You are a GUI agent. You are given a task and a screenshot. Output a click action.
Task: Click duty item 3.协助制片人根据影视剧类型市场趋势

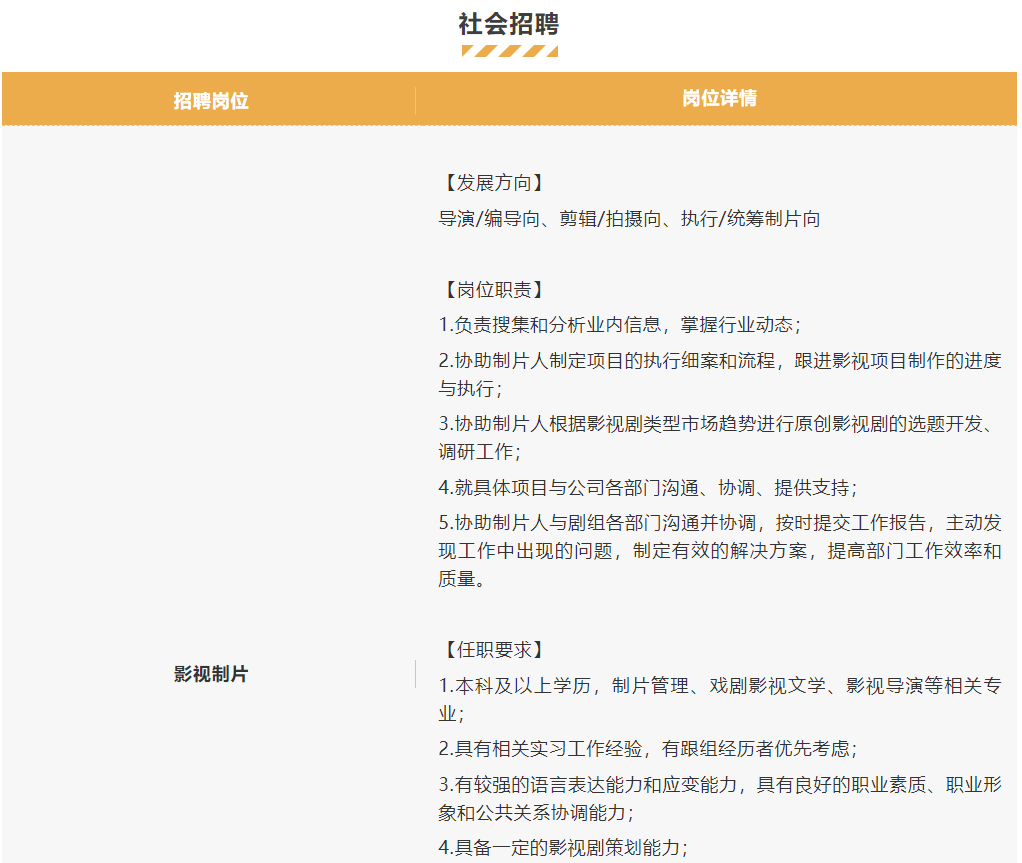click(720, 437)
